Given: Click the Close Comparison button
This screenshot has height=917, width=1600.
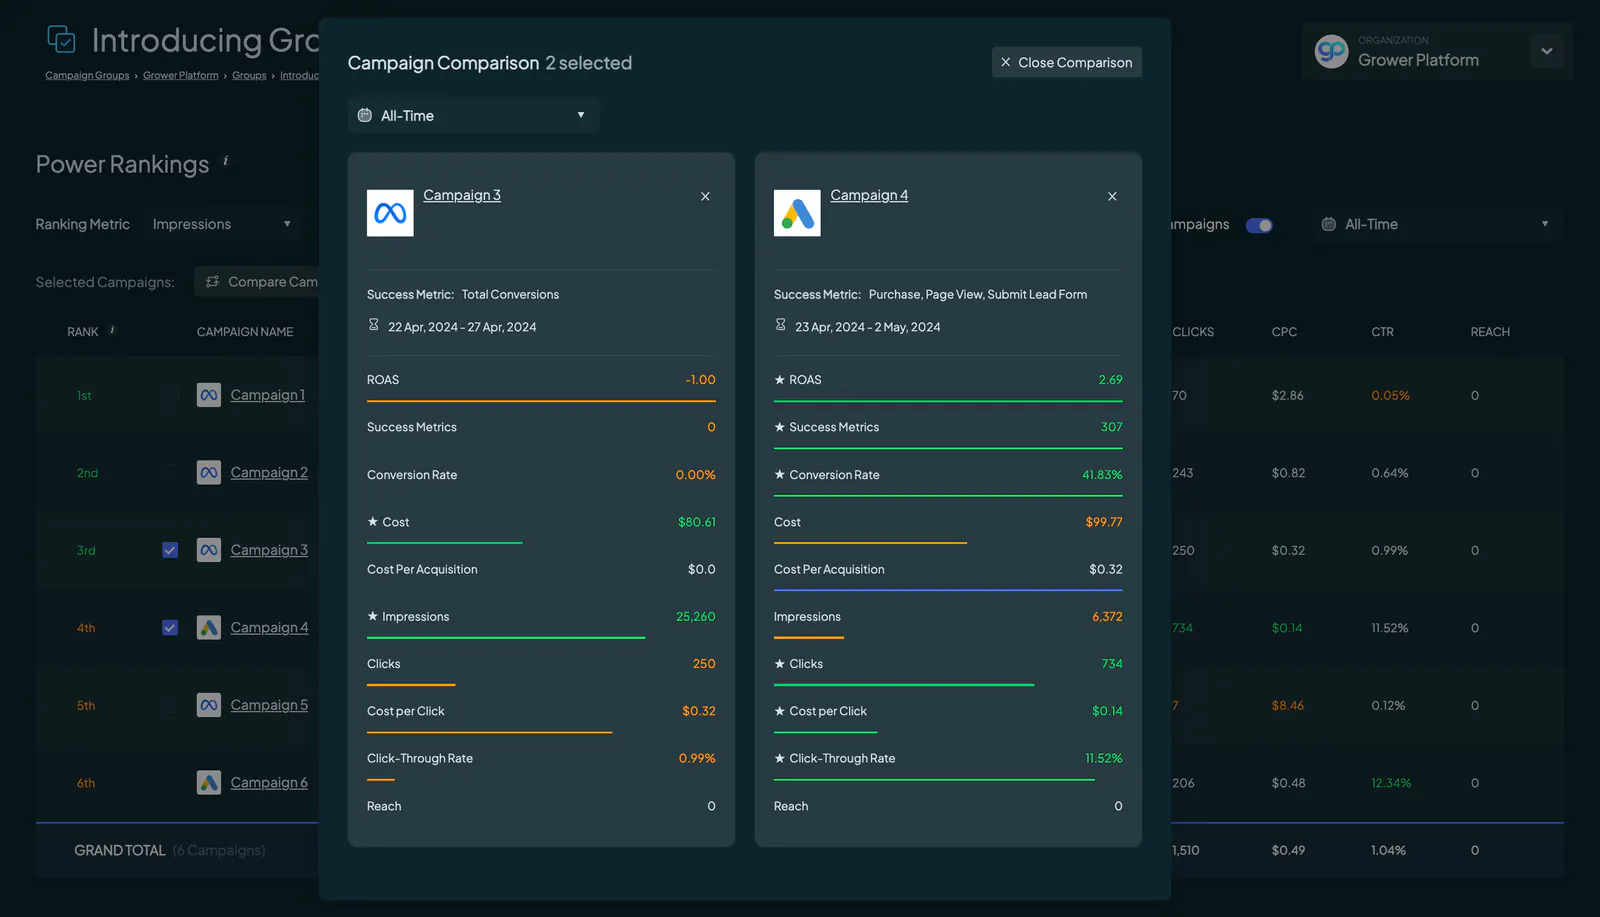Looking at the screenshot, I should click(1066, 62).
